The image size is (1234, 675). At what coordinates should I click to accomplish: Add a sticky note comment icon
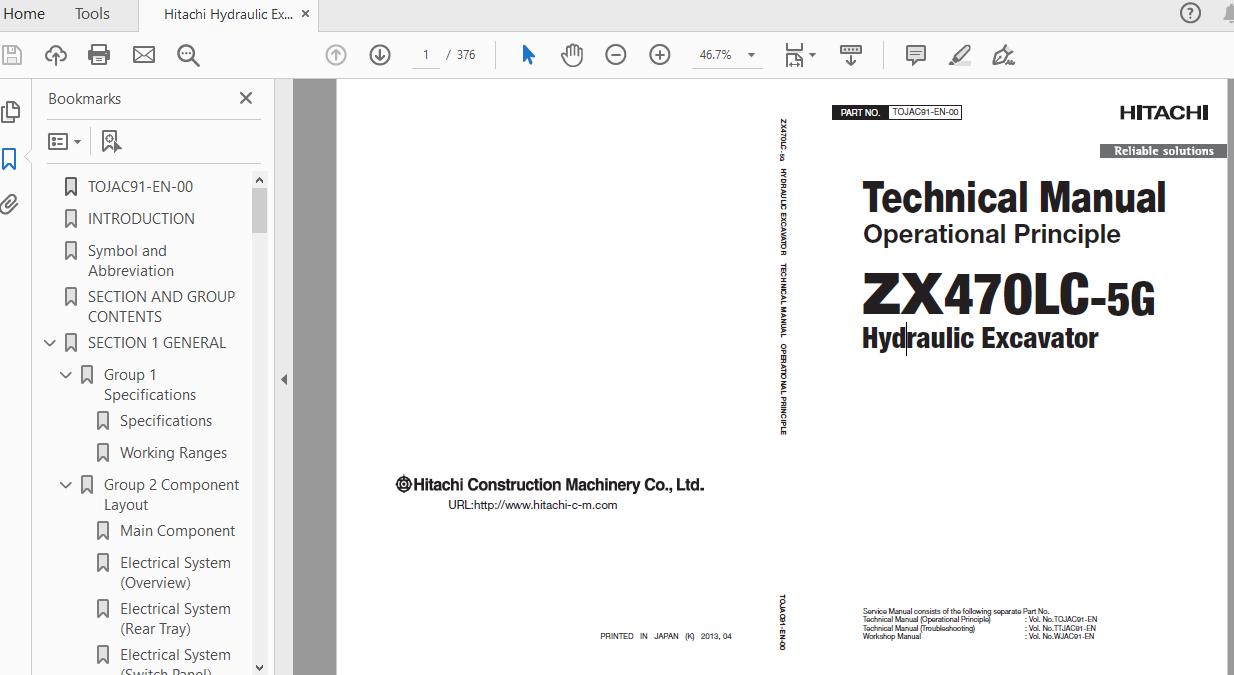[x=915, y=55]
